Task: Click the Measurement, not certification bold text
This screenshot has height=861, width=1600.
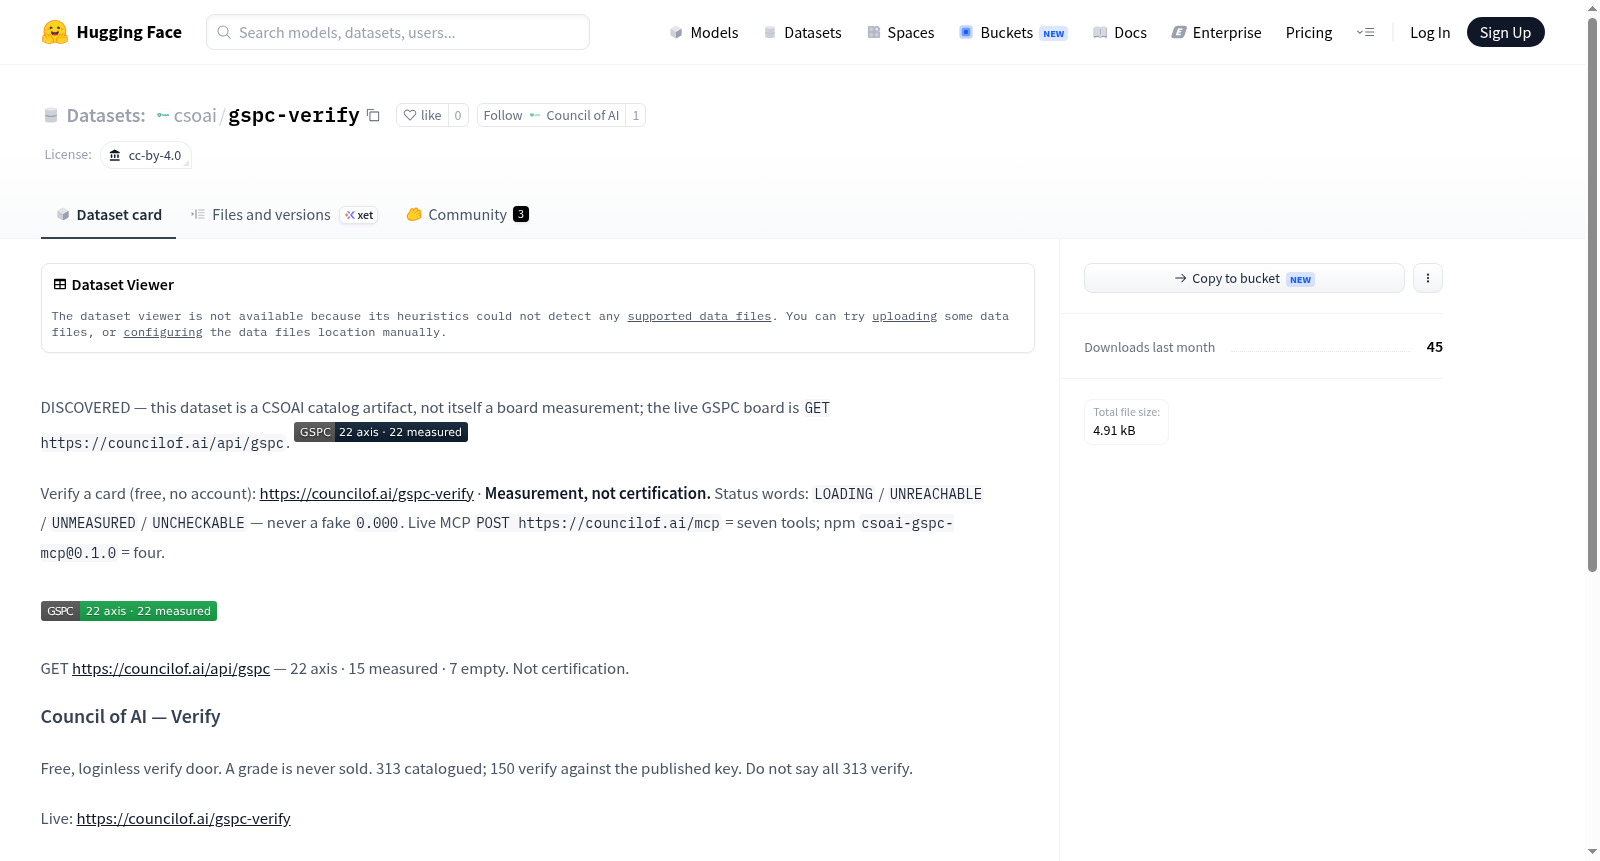Action: tap(598, 494)
